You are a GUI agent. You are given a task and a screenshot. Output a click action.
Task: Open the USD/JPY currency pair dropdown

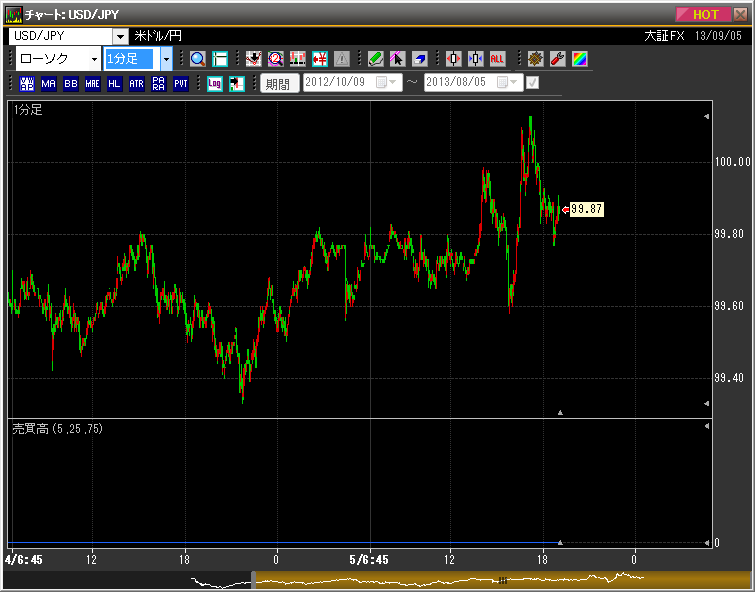pyautogui.click(x=121, y=37)
